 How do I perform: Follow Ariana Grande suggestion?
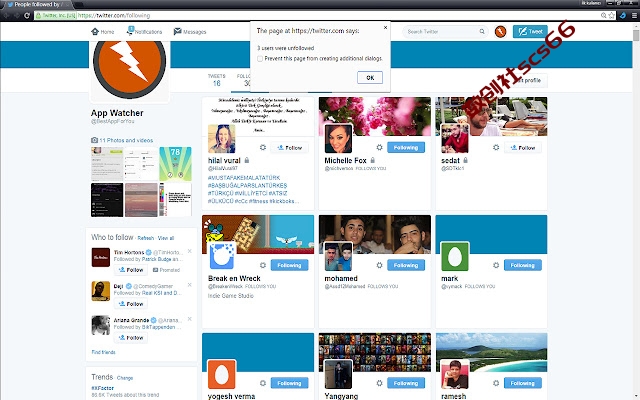131,338
